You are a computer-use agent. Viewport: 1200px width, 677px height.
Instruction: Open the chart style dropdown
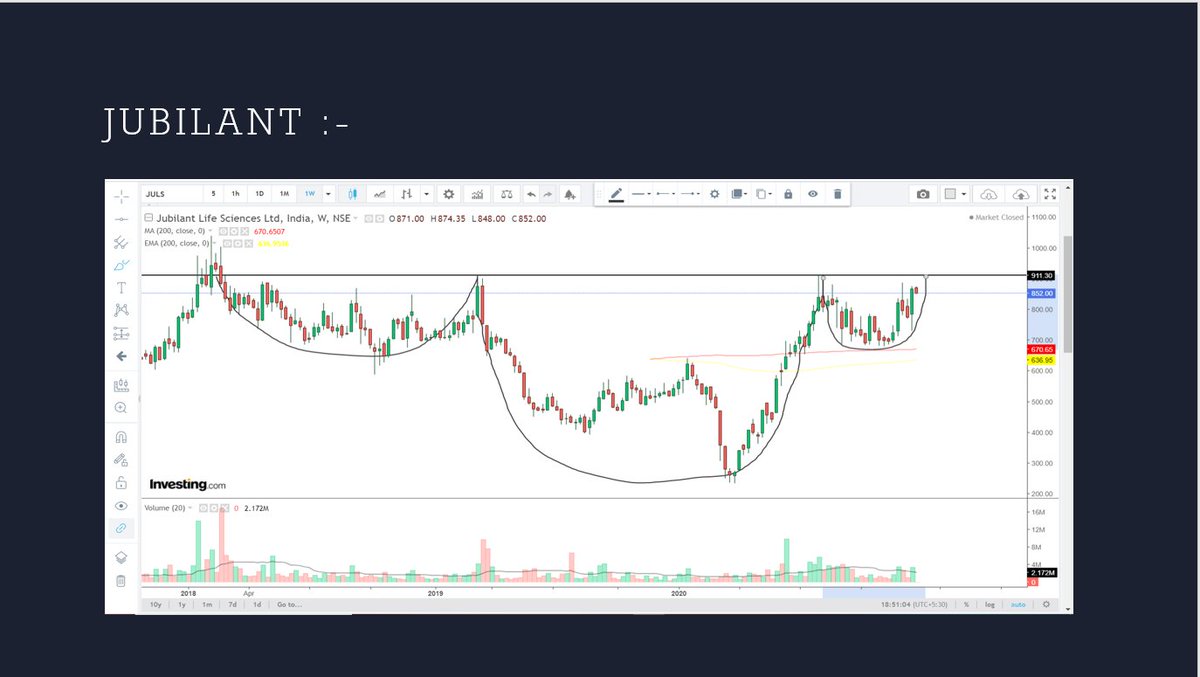[425, 193]
